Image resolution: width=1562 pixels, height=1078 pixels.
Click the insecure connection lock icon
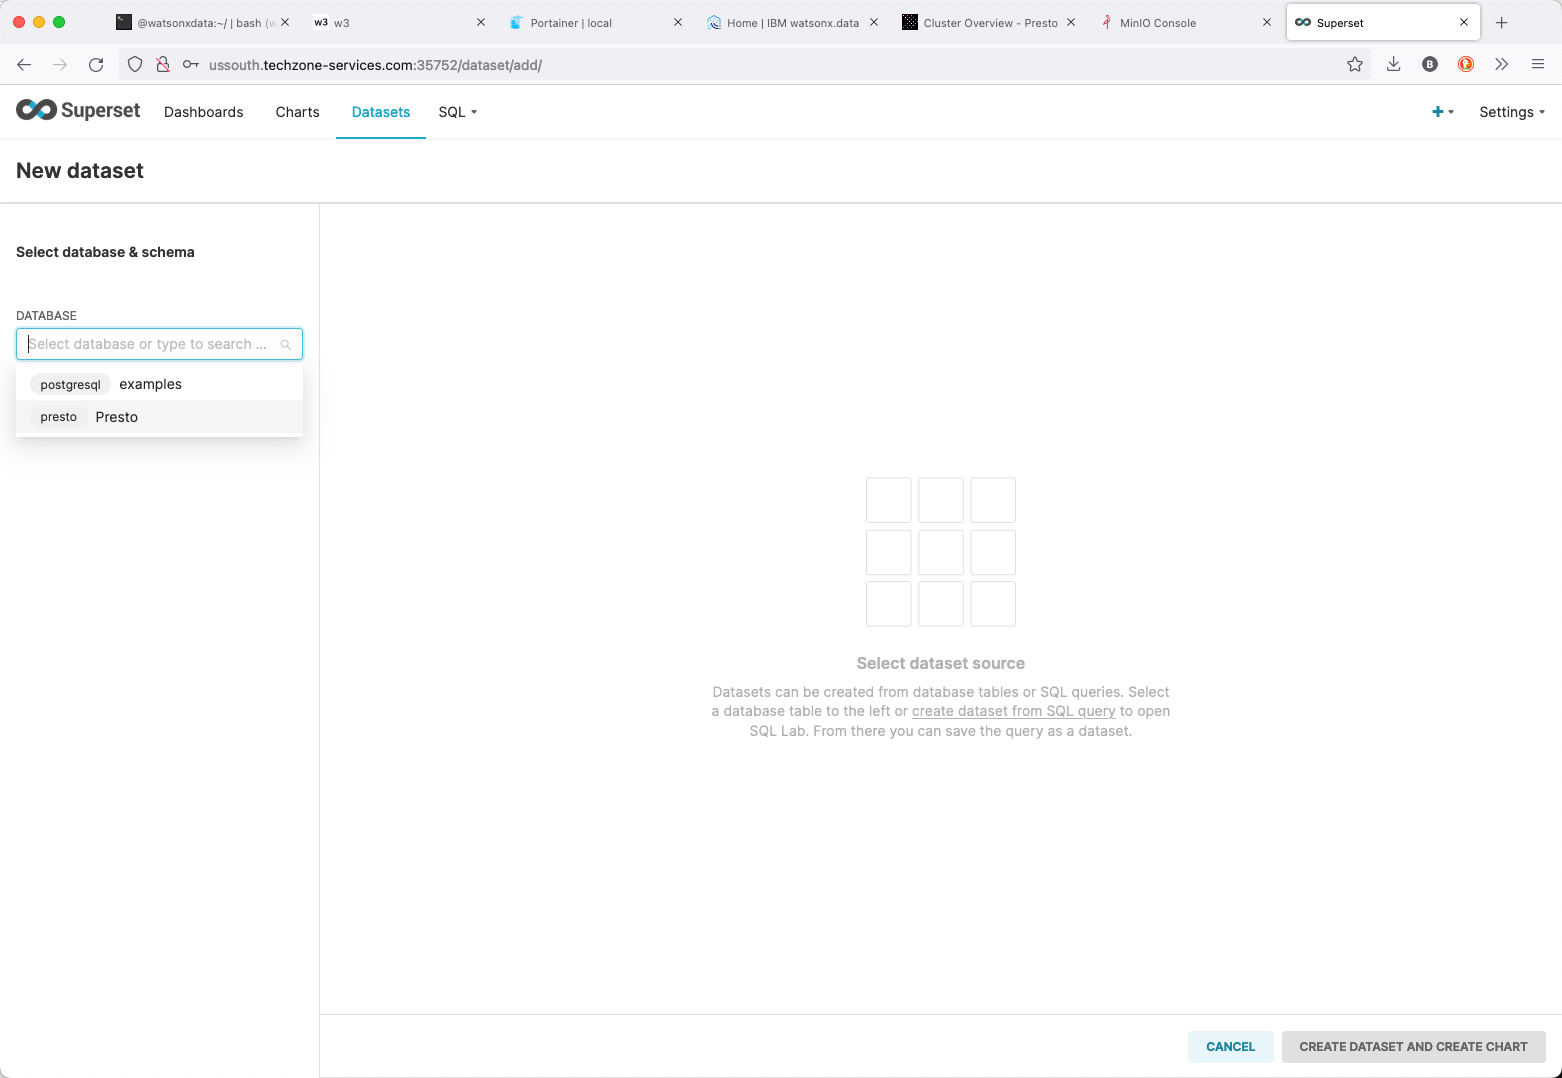(163, 64)
